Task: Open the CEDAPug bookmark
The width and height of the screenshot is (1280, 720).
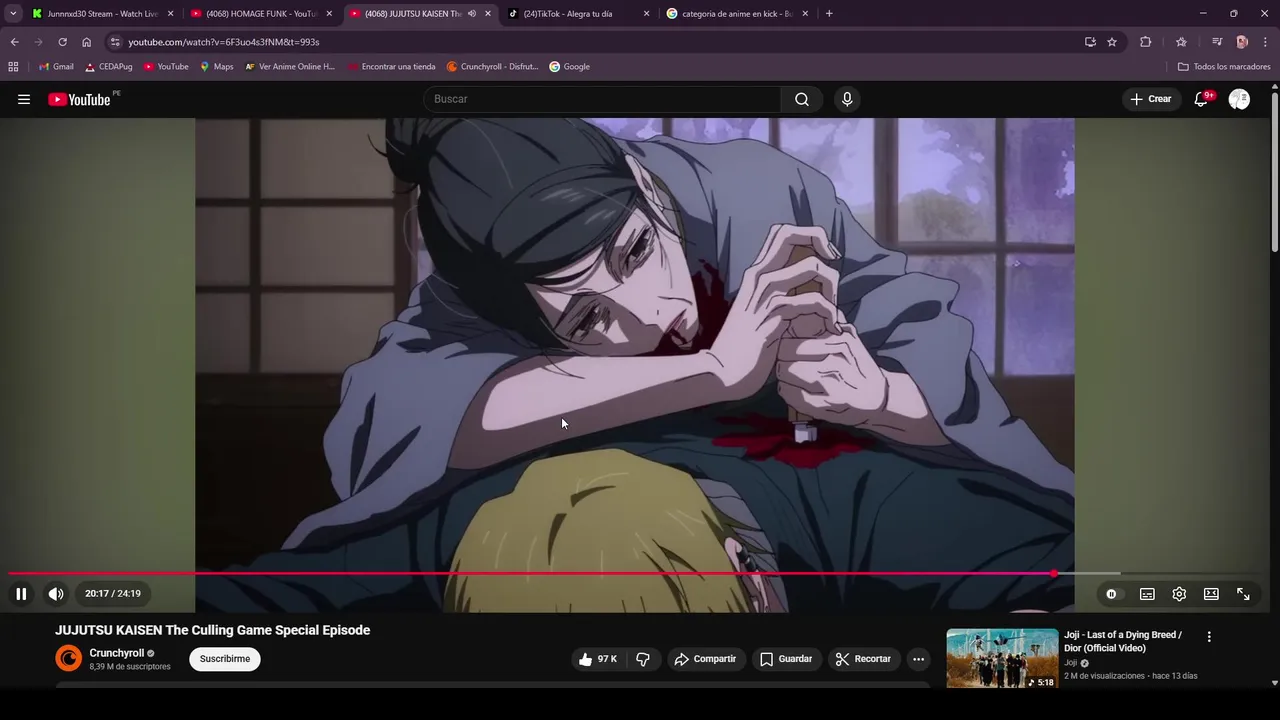Action: [108, 67]
